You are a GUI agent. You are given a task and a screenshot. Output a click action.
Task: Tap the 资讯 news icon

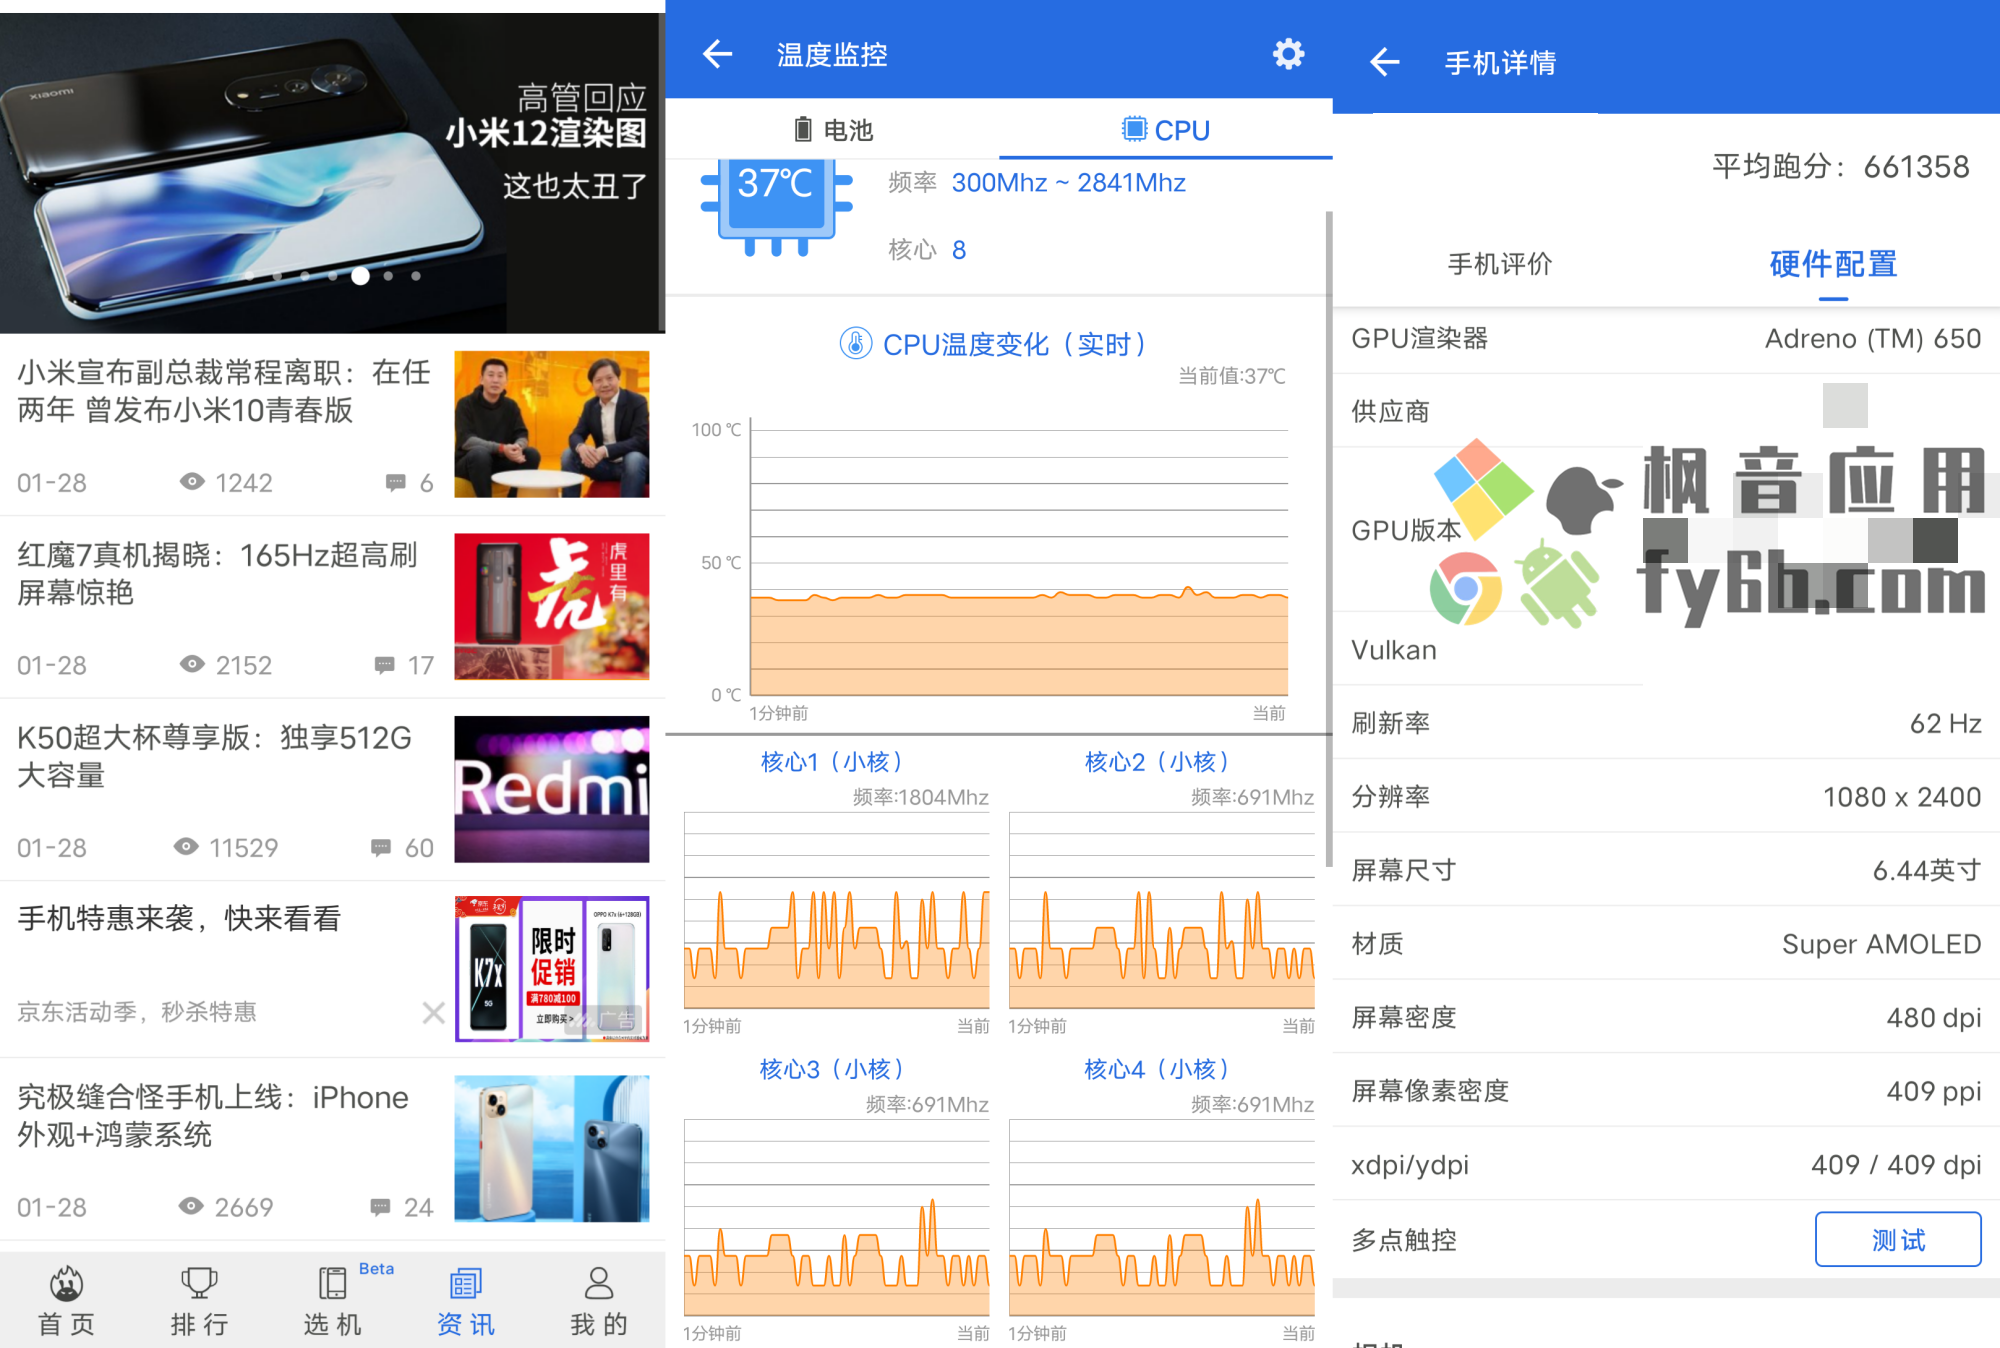coord(465,1283)
